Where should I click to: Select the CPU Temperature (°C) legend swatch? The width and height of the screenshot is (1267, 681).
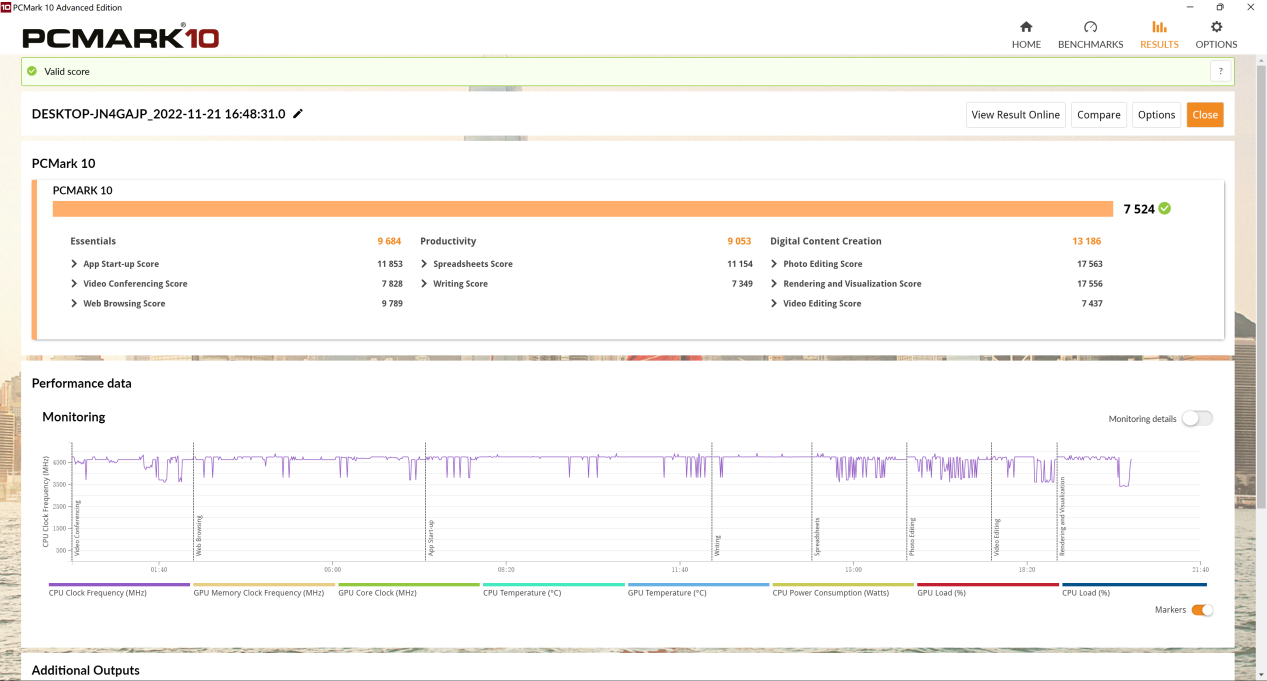pyautogui.click(x=553, y=585)
